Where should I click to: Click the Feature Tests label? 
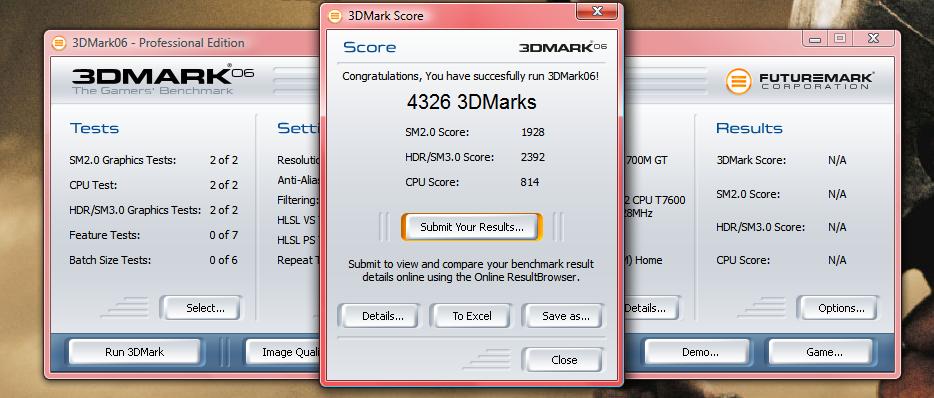tap(105, 235)
